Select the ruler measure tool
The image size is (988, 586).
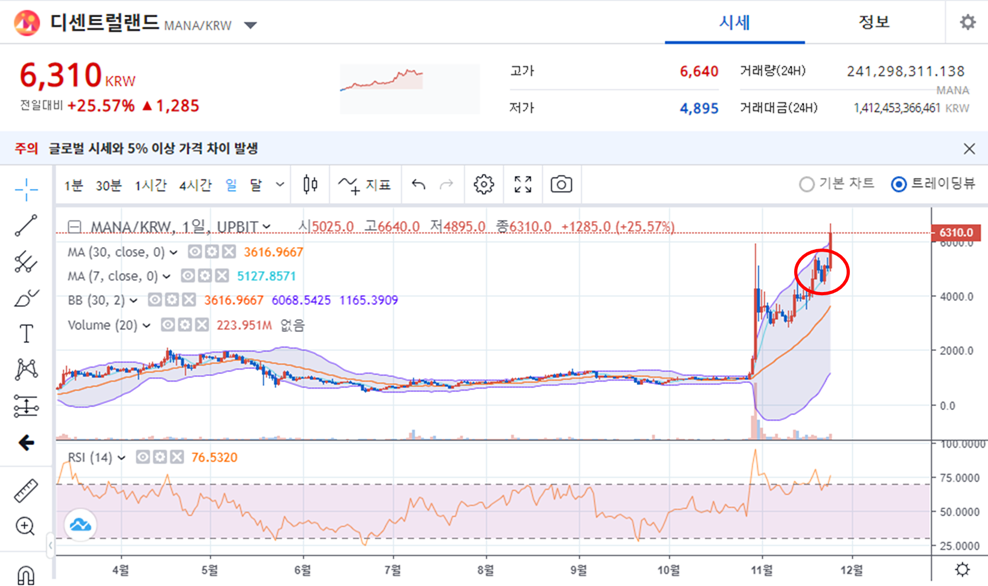(26, 490)
